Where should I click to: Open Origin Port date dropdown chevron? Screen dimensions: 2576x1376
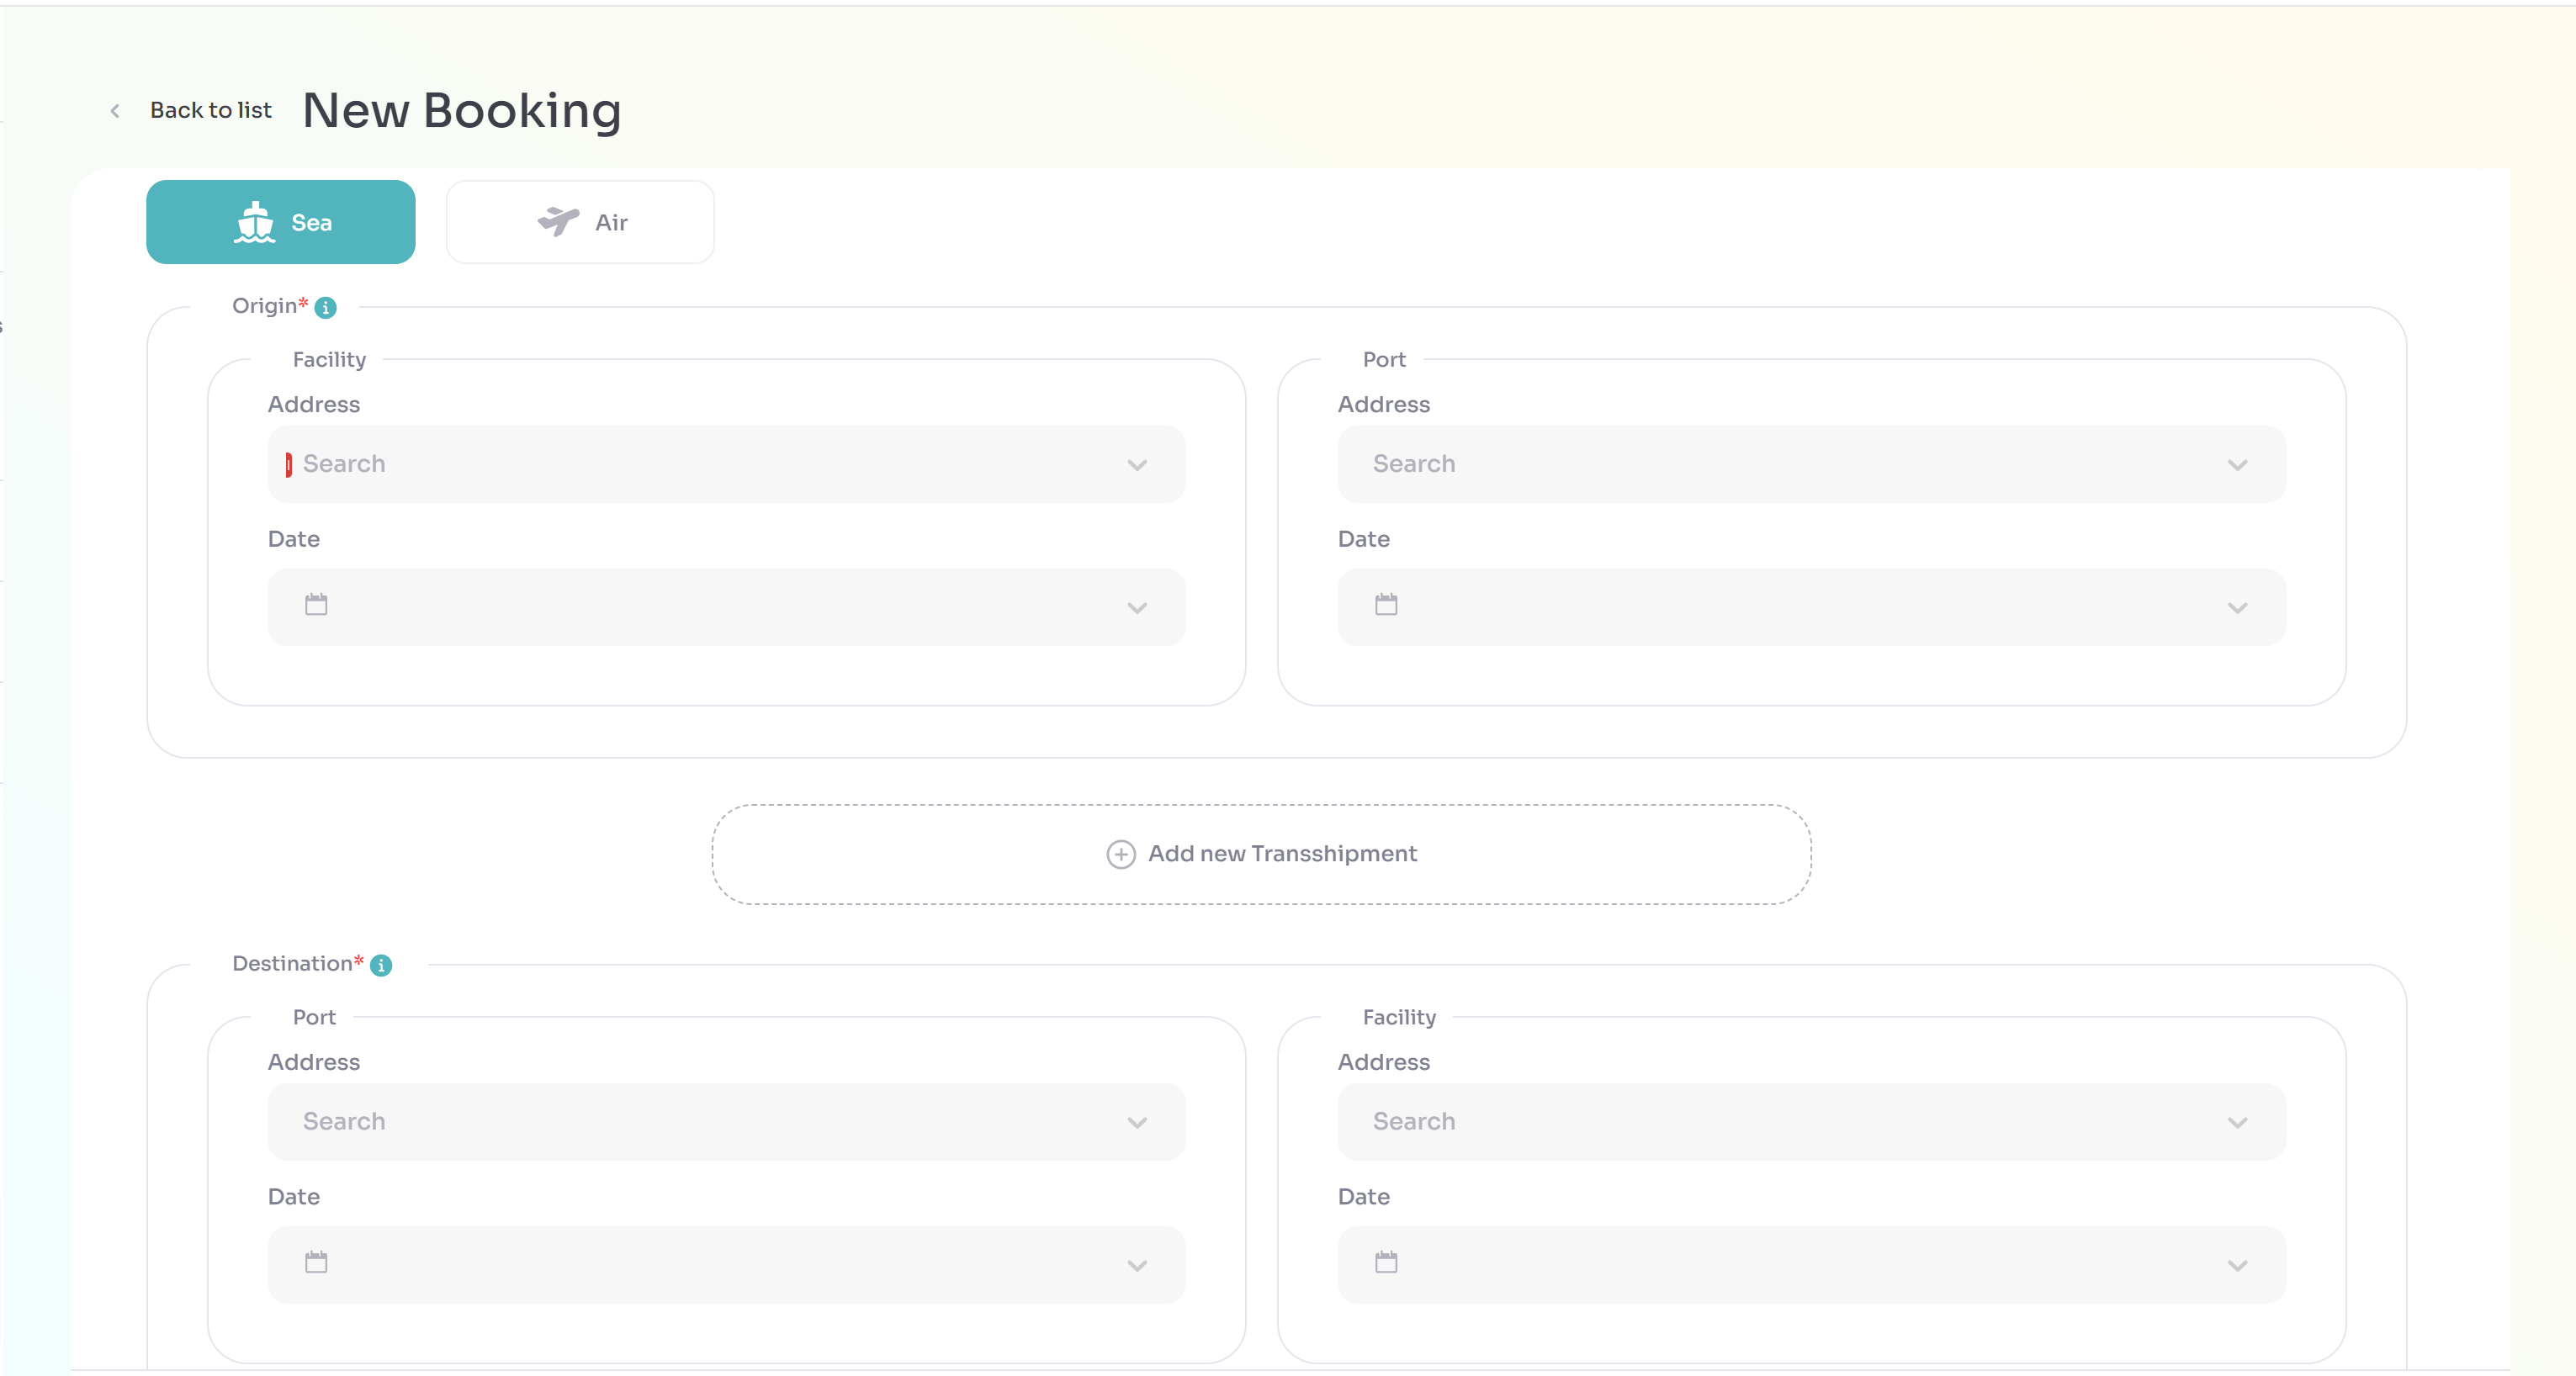(x=2237, y=608)
